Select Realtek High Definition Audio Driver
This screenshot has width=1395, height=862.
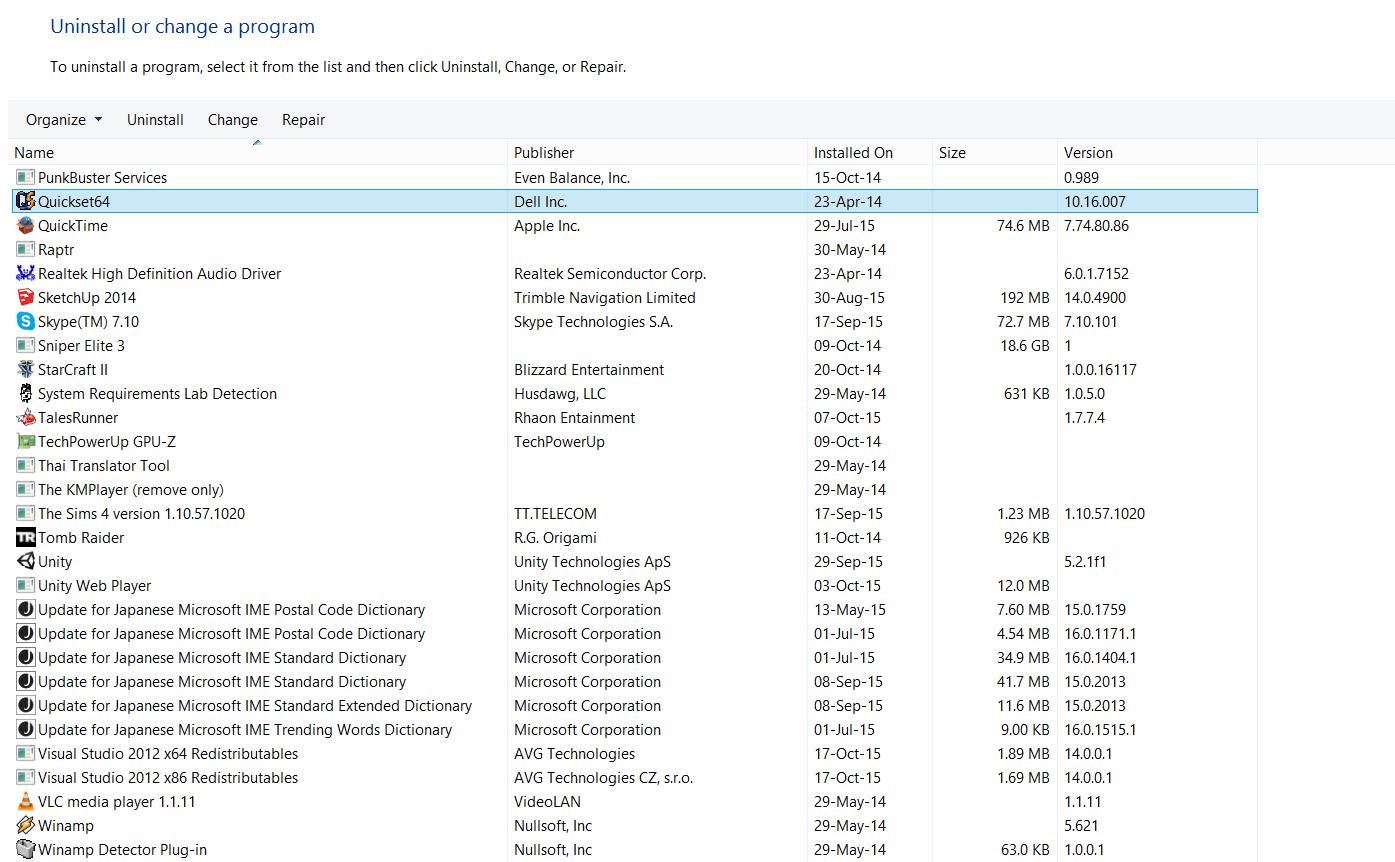159,273
